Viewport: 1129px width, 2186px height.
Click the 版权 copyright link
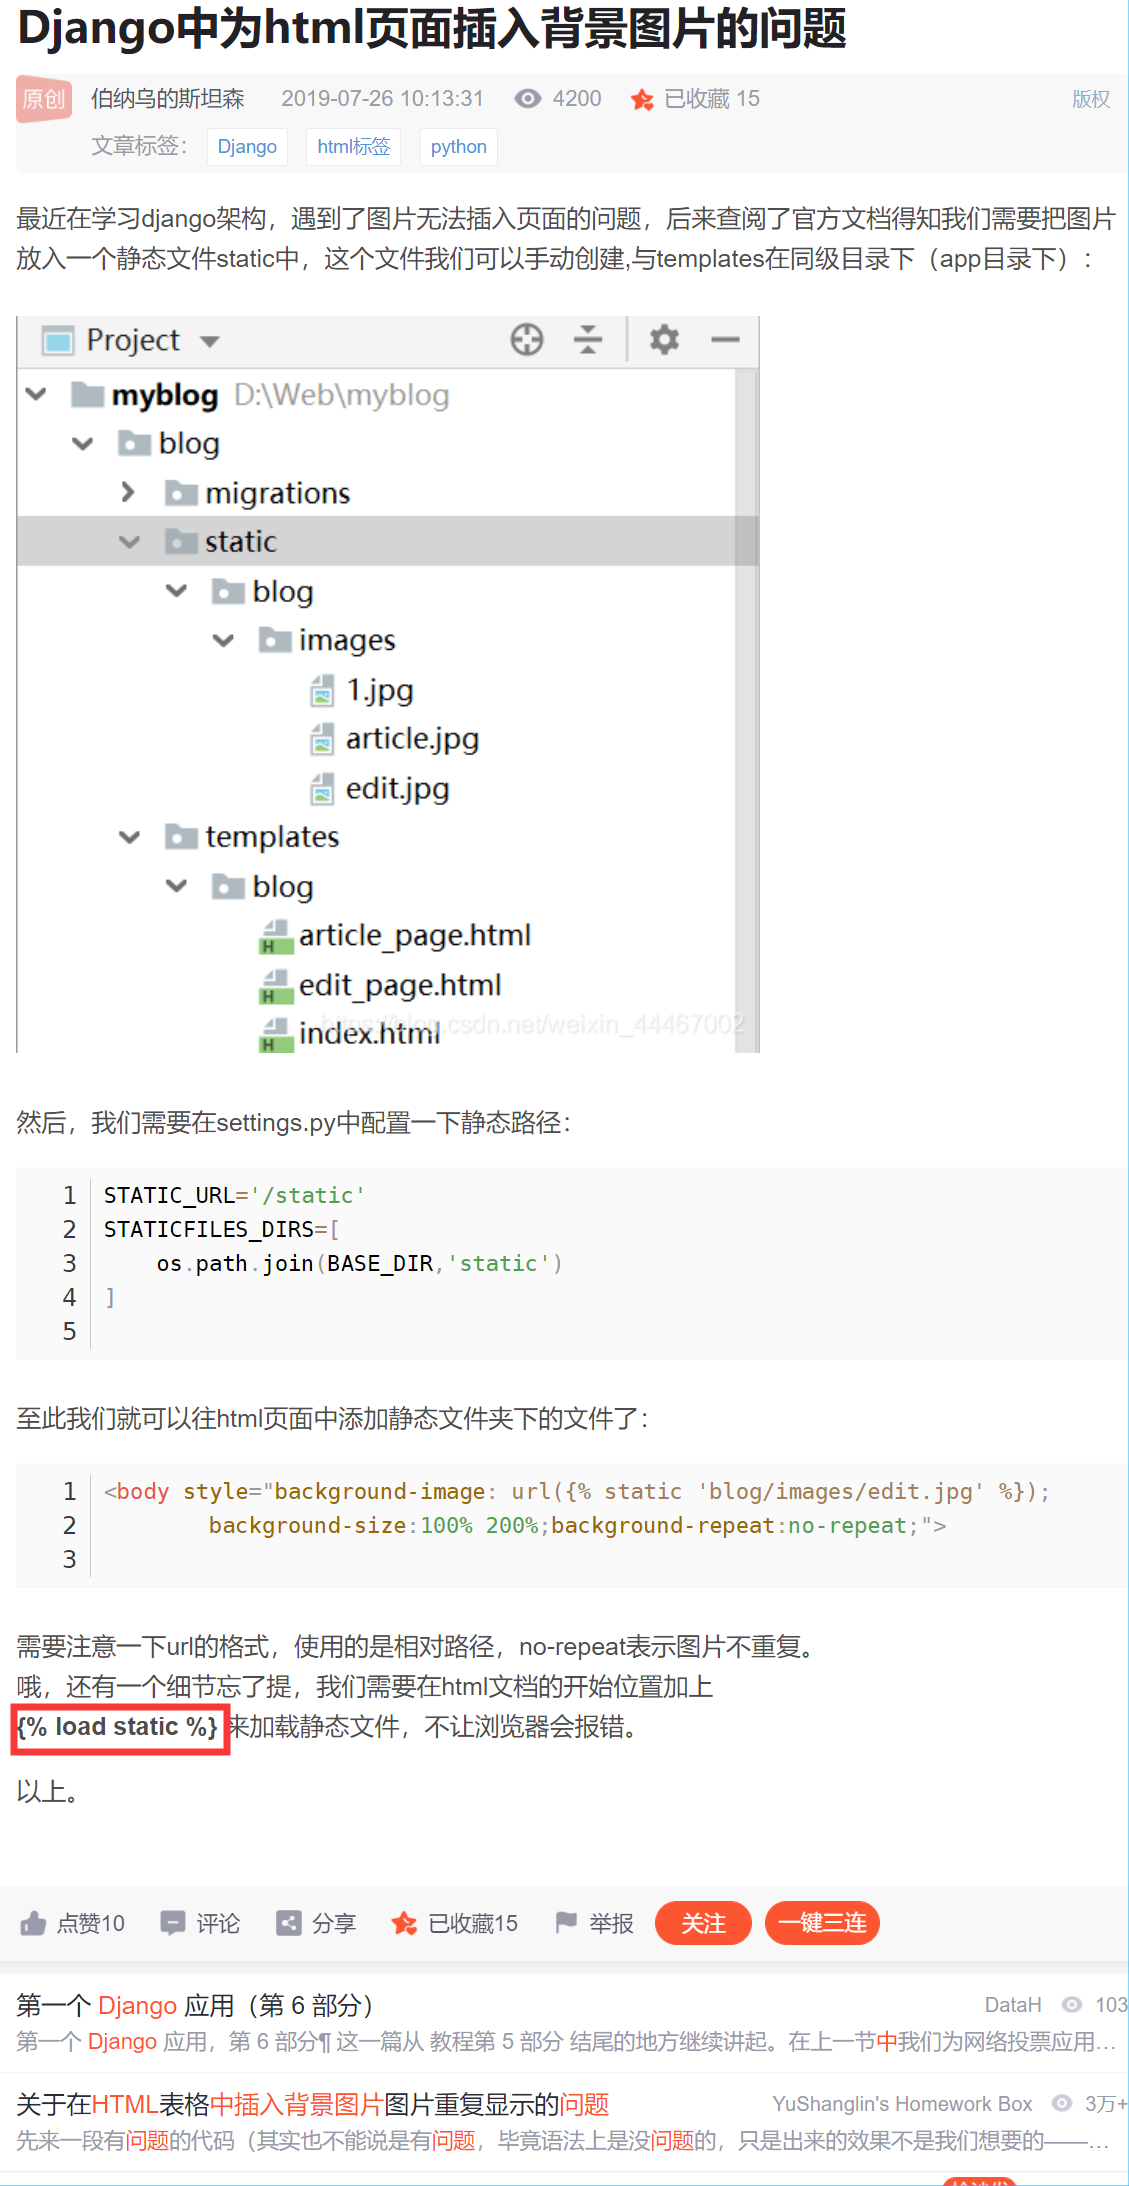click(1091, 99)
